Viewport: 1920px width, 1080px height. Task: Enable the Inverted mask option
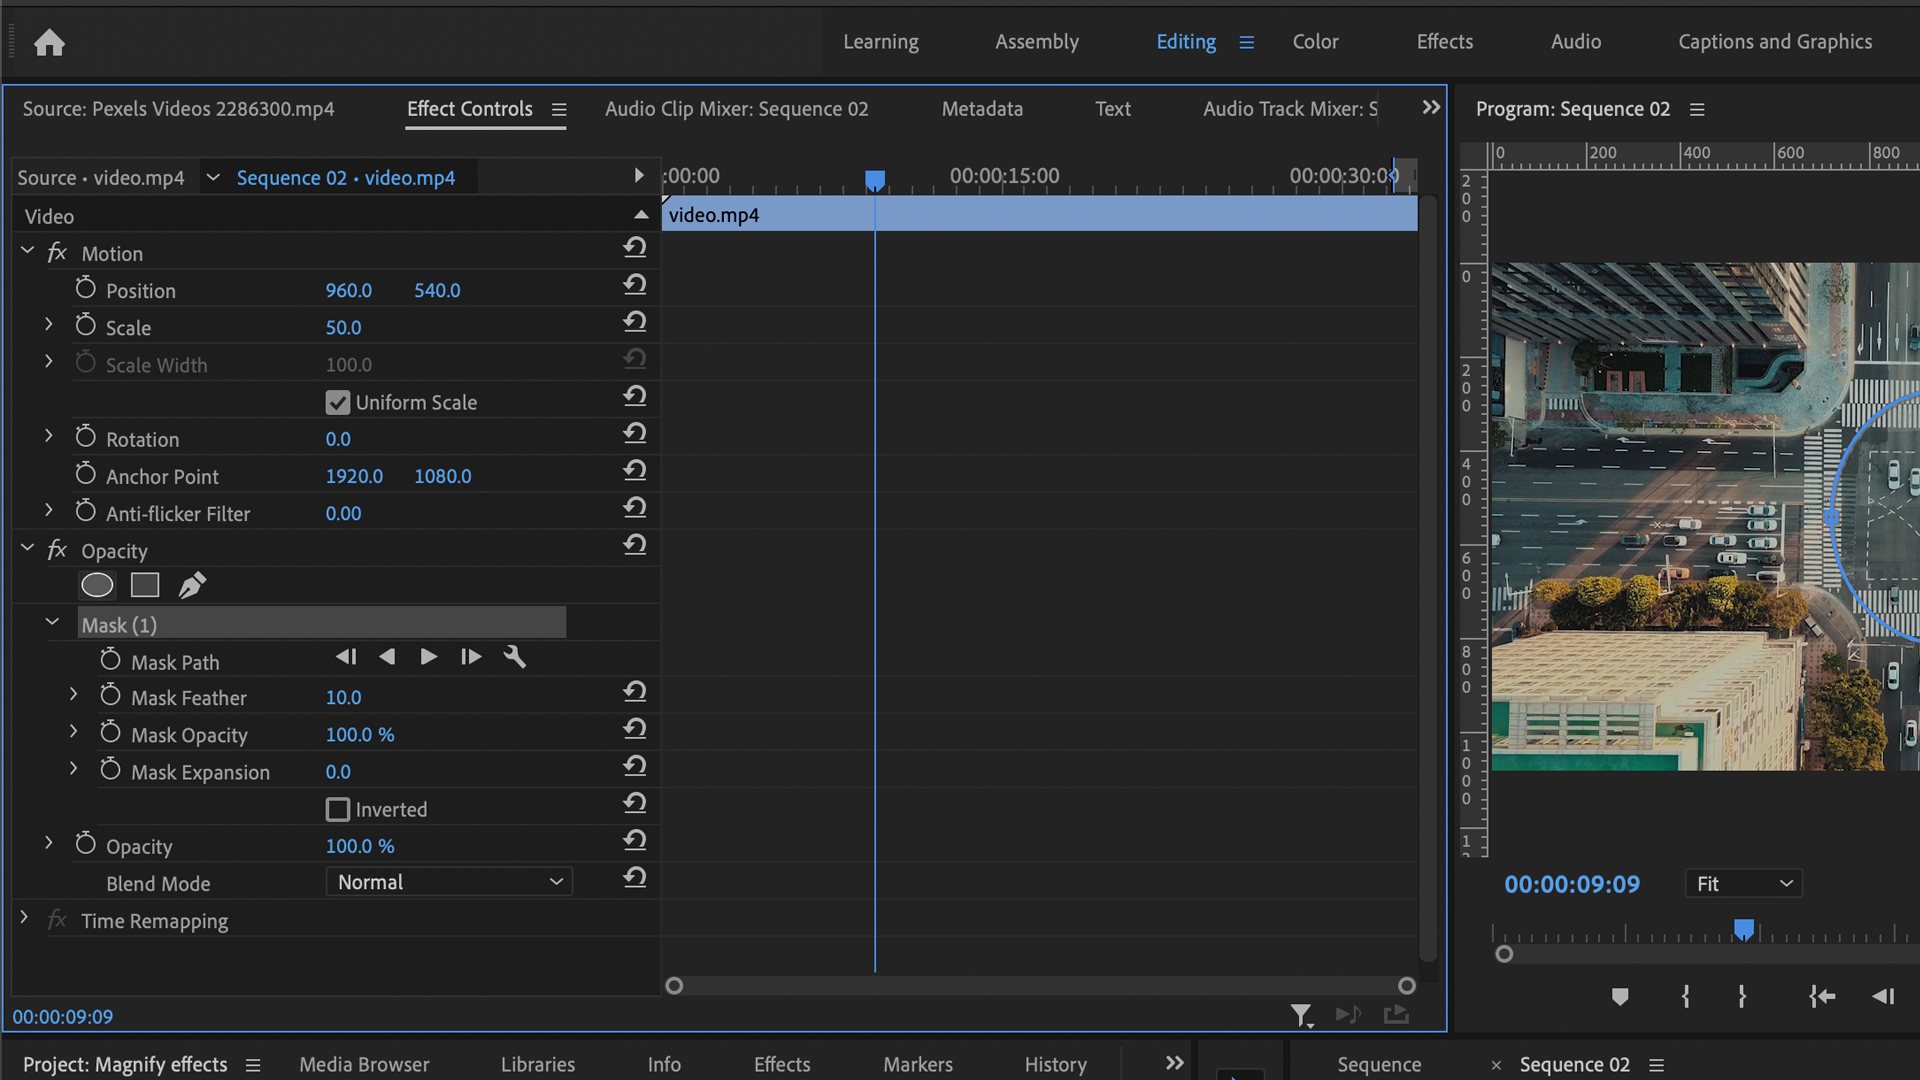click(337, 809)
